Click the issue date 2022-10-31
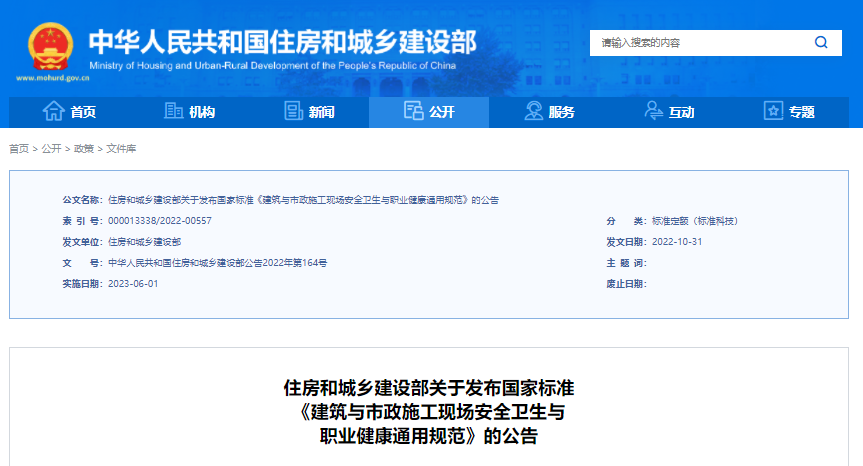 677,242
